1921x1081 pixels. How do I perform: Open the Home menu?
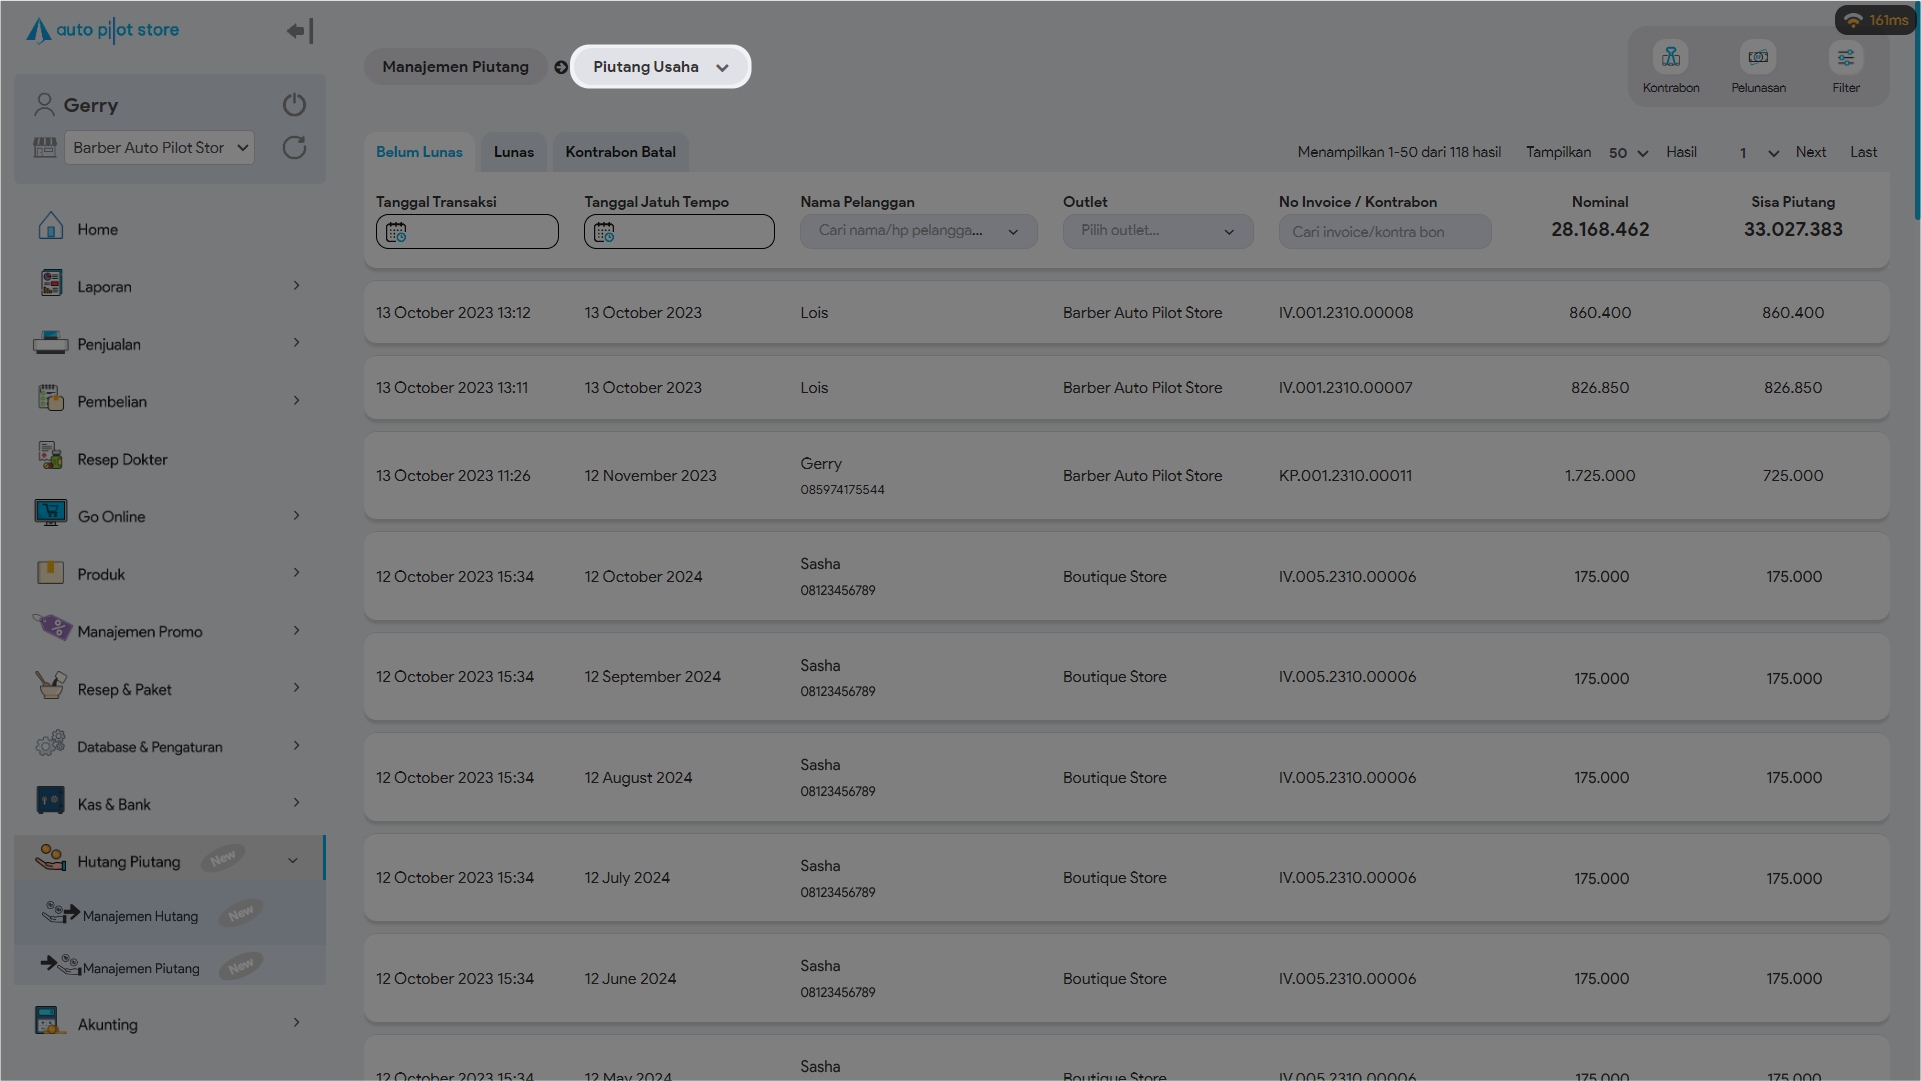click(x=98, y=229)
